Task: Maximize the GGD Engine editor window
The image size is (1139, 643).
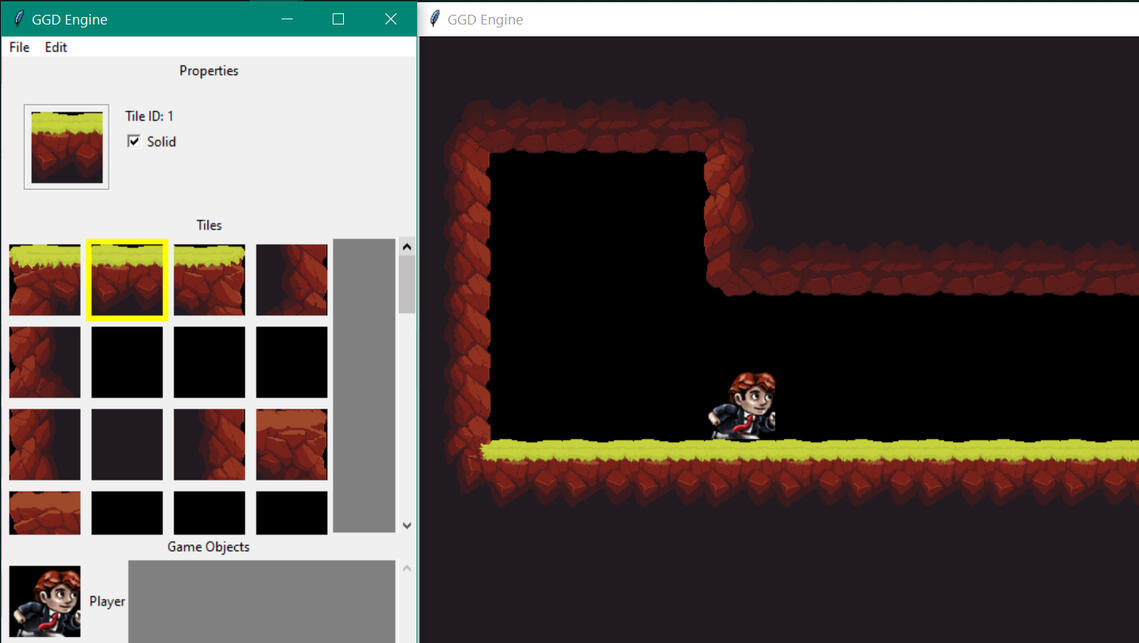Action: 338,19
